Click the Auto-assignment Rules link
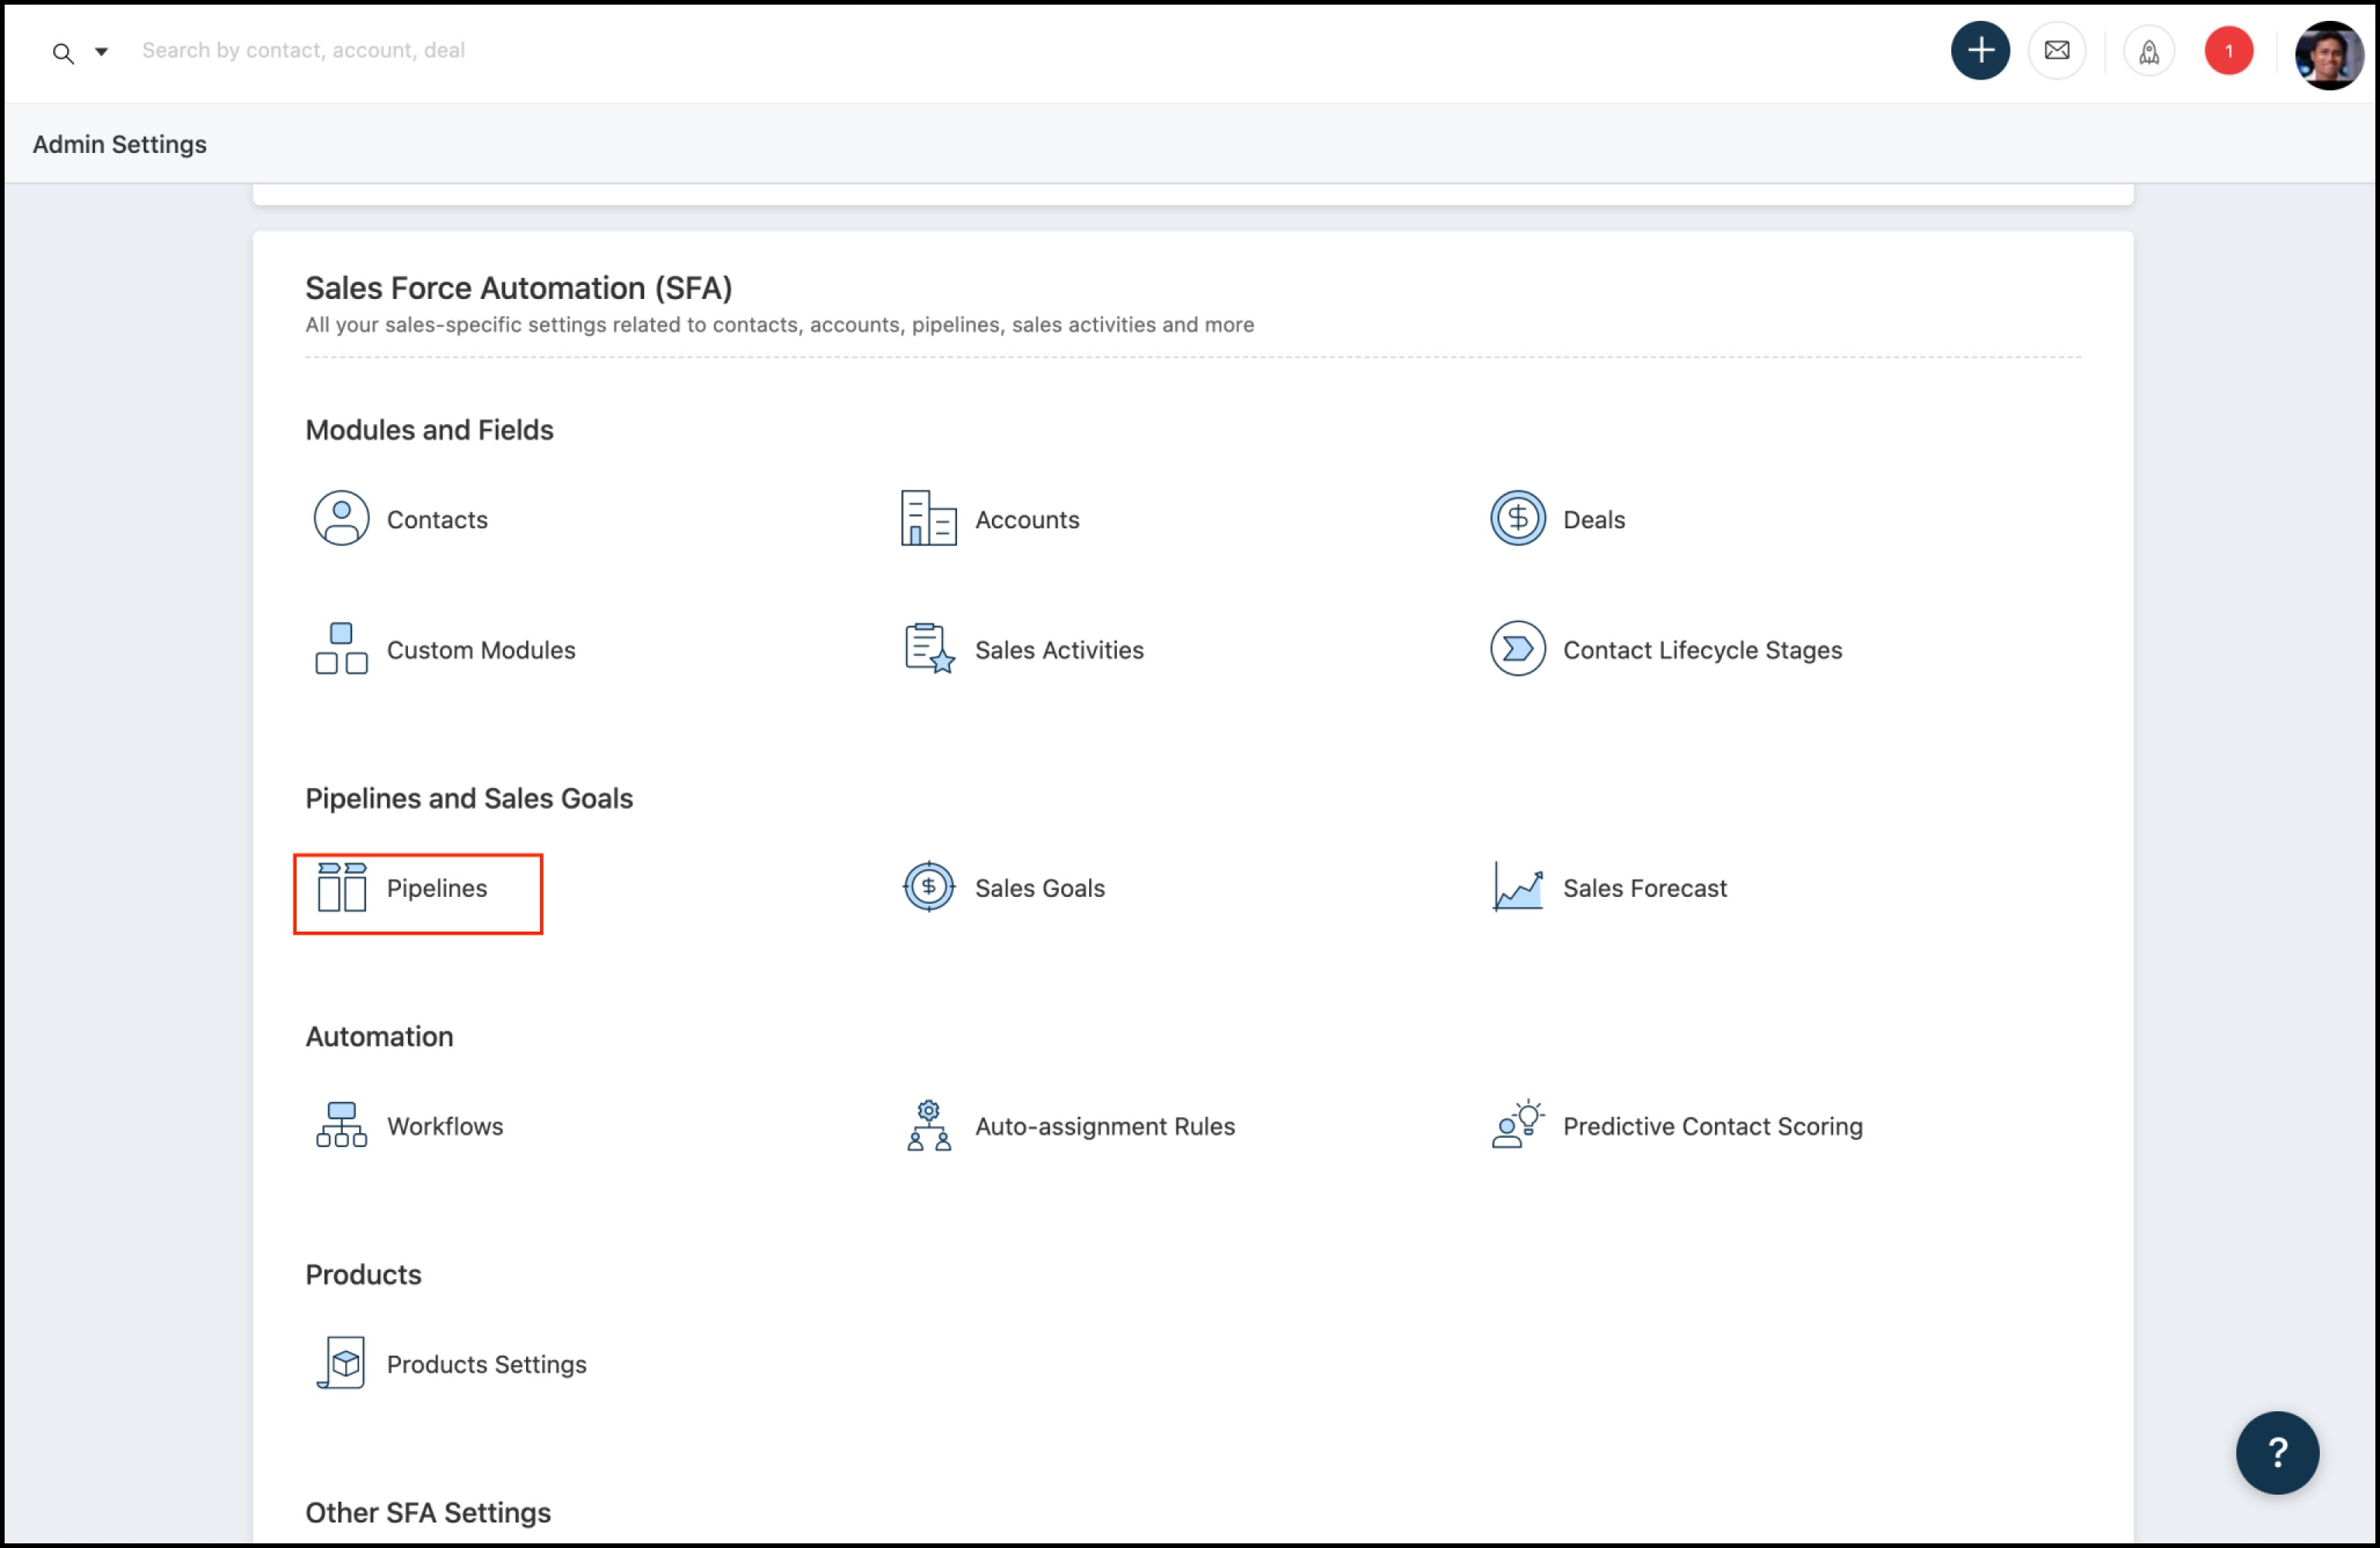 click(1104, 1126)
